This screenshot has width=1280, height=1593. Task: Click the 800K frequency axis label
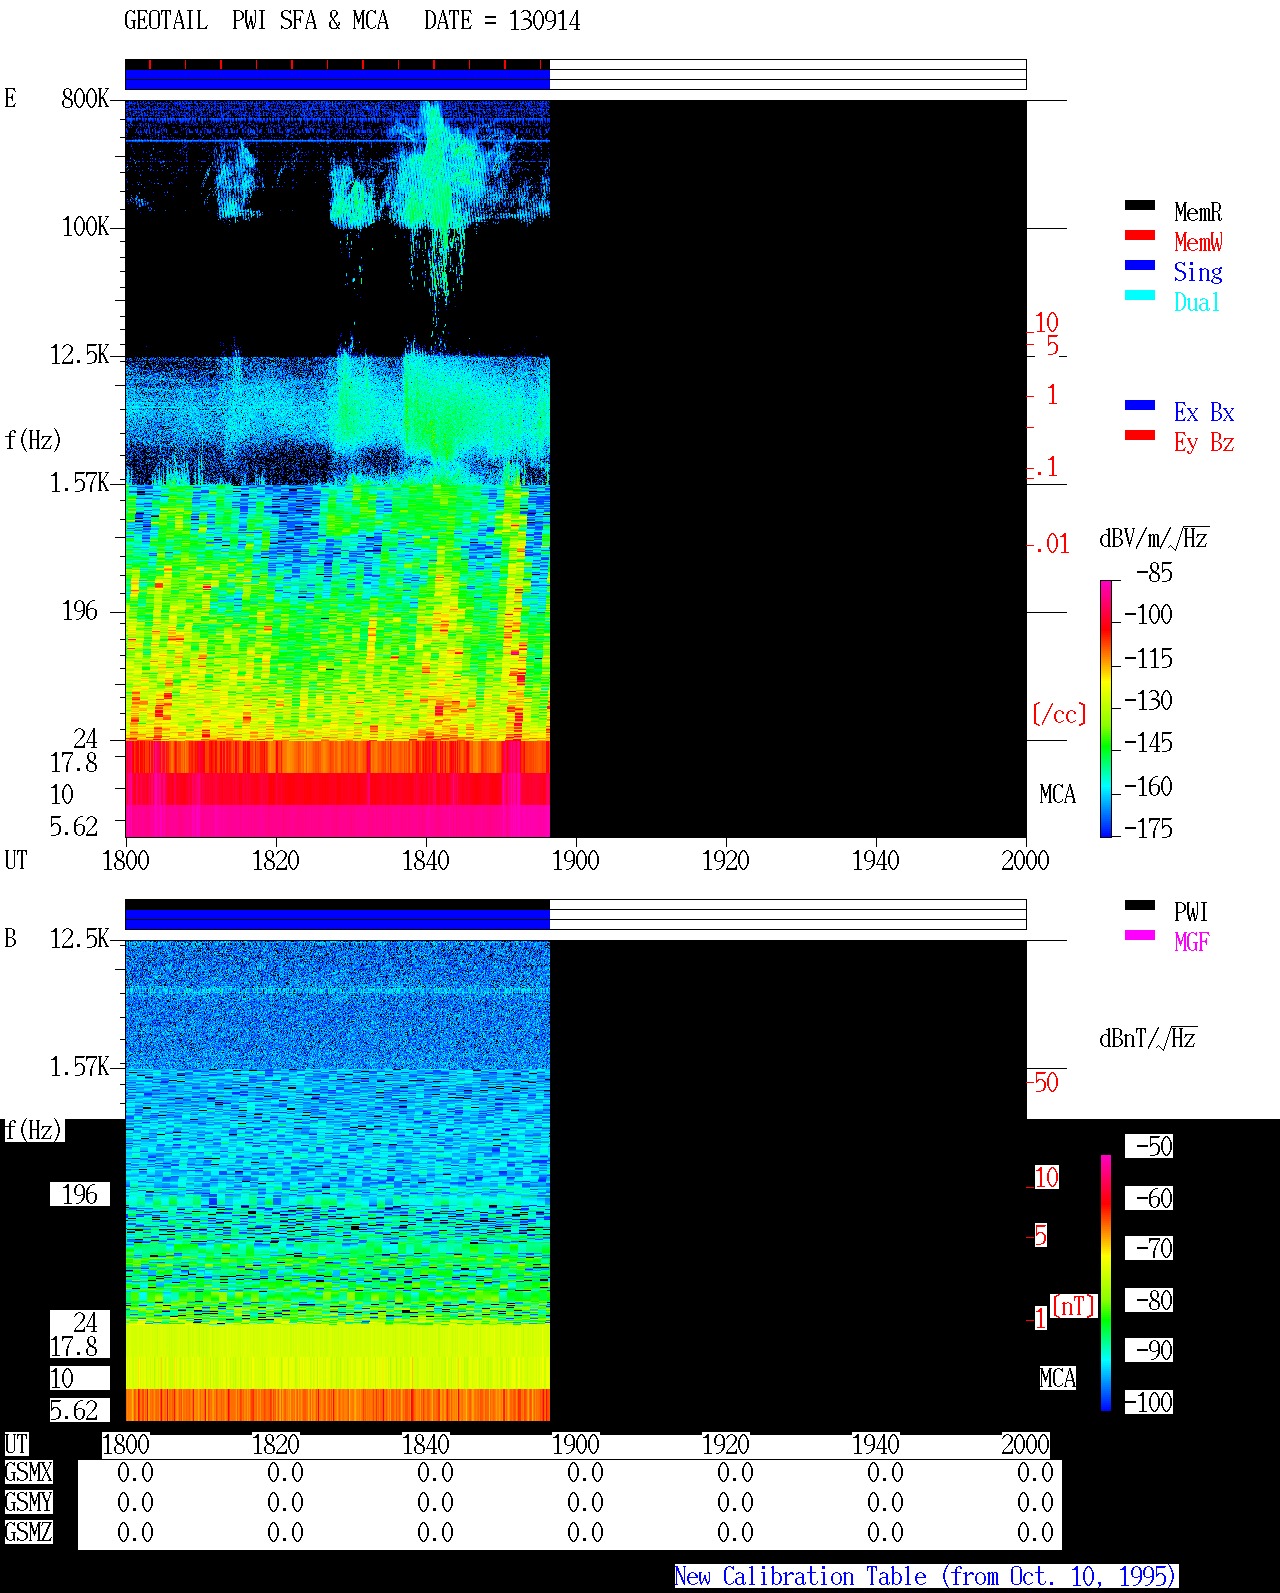click(x=85, y=98)
